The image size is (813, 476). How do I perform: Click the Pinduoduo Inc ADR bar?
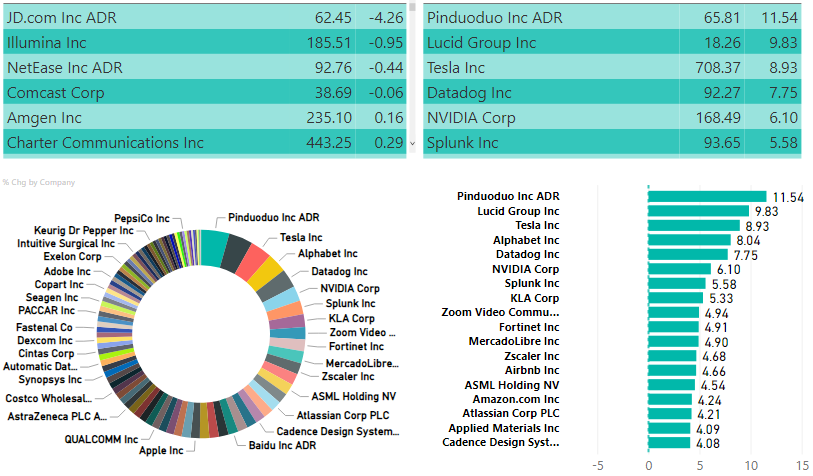pos(707,197)
